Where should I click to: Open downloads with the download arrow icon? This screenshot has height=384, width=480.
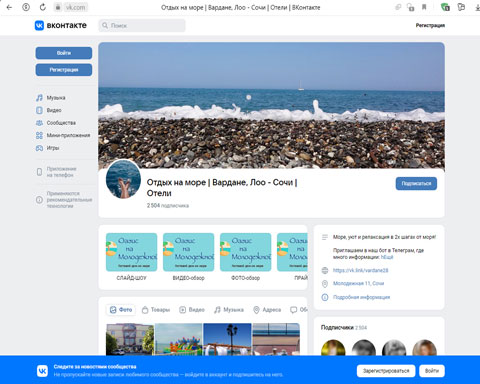click(477, 7)
